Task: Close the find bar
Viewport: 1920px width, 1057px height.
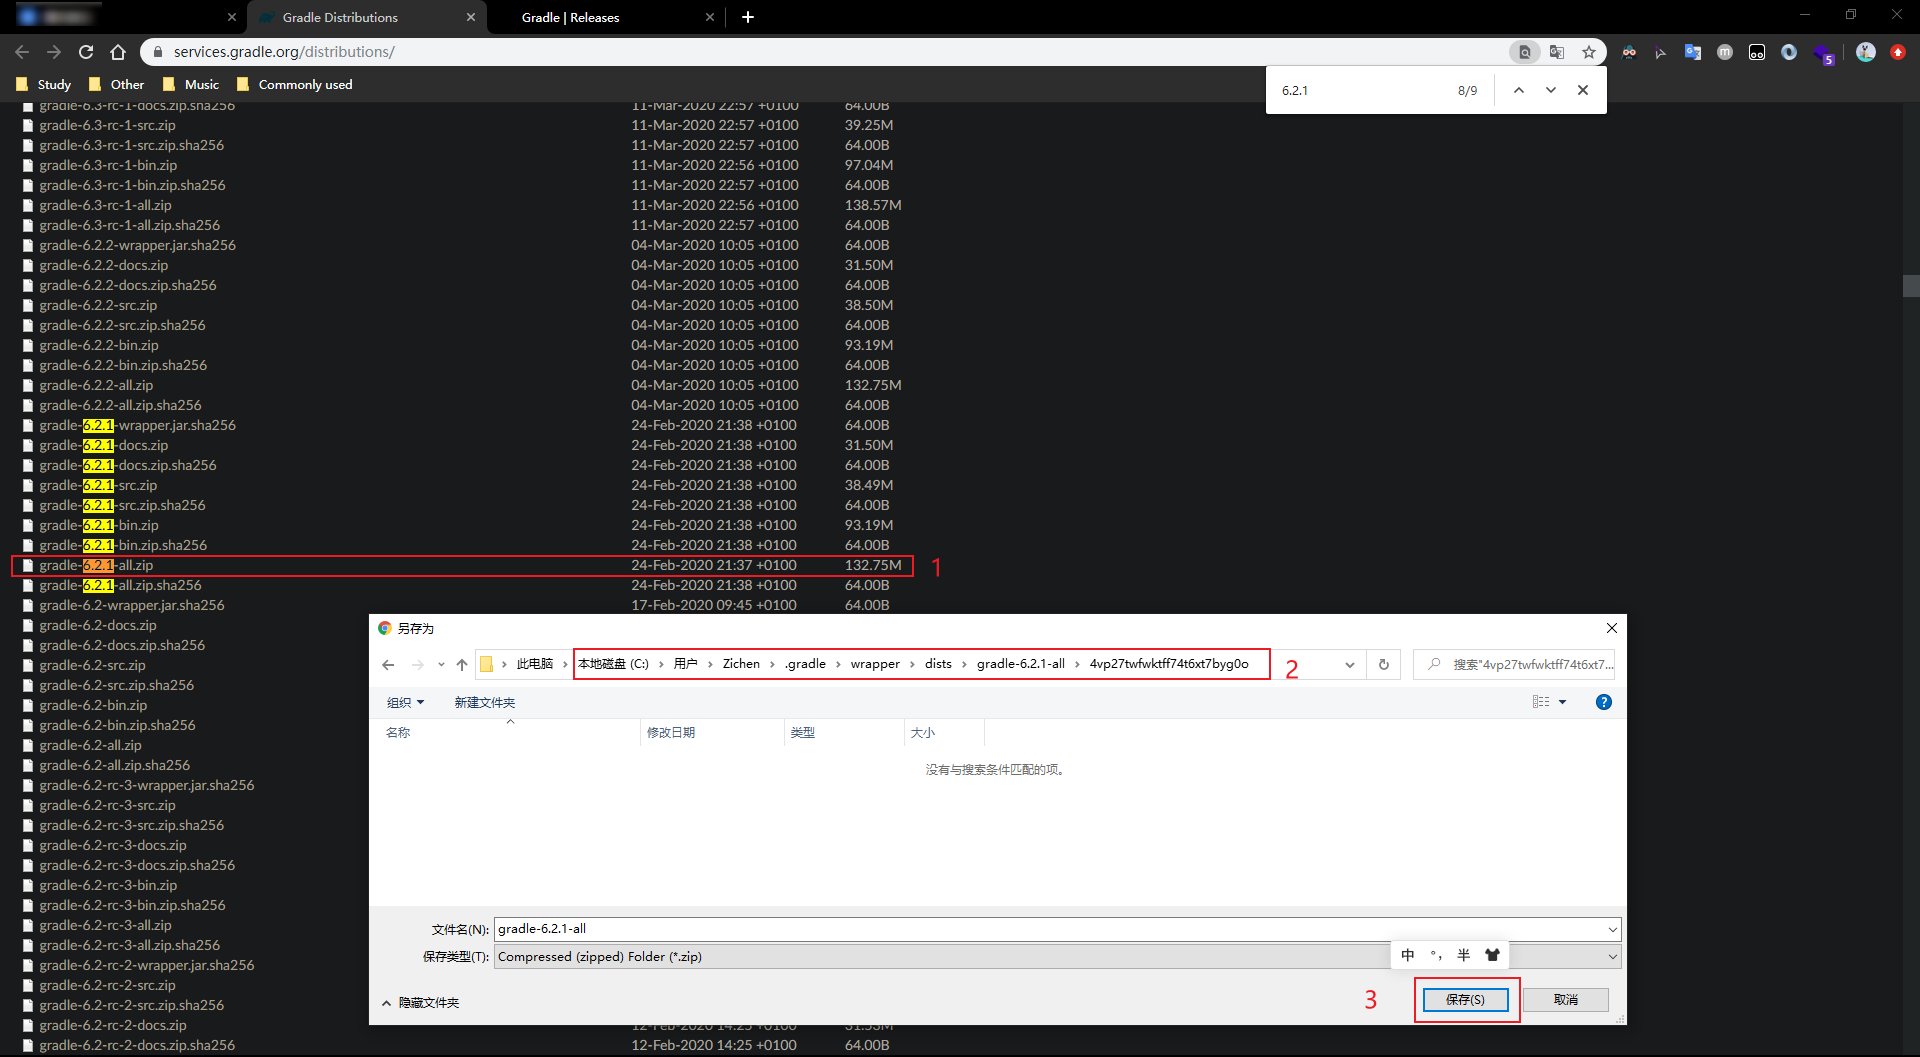Action: pyautogui.click(x=1583, y=90)
